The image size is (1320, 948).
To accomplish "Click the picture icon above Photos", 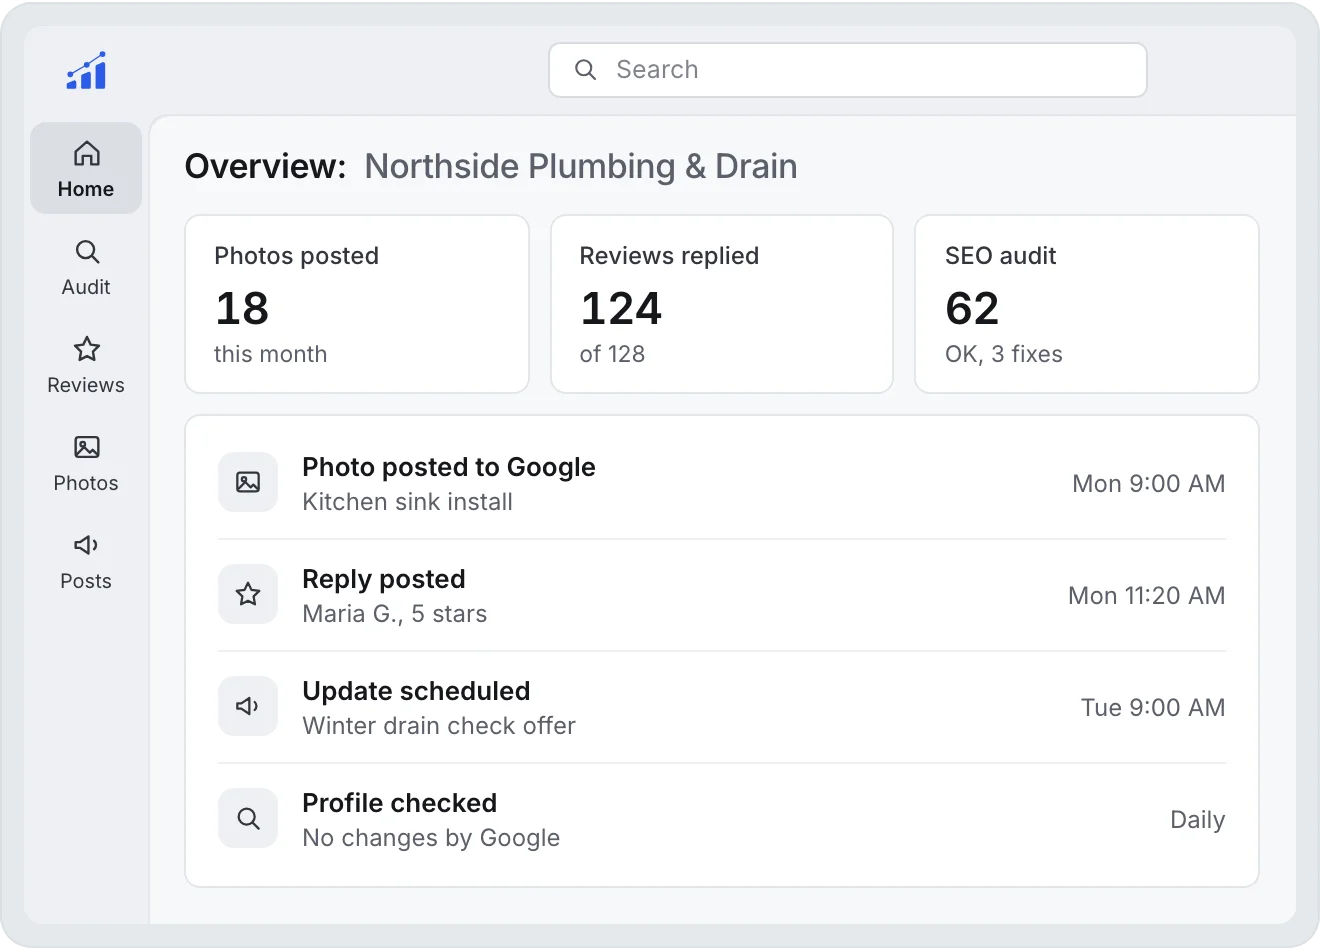I will 87,447.
